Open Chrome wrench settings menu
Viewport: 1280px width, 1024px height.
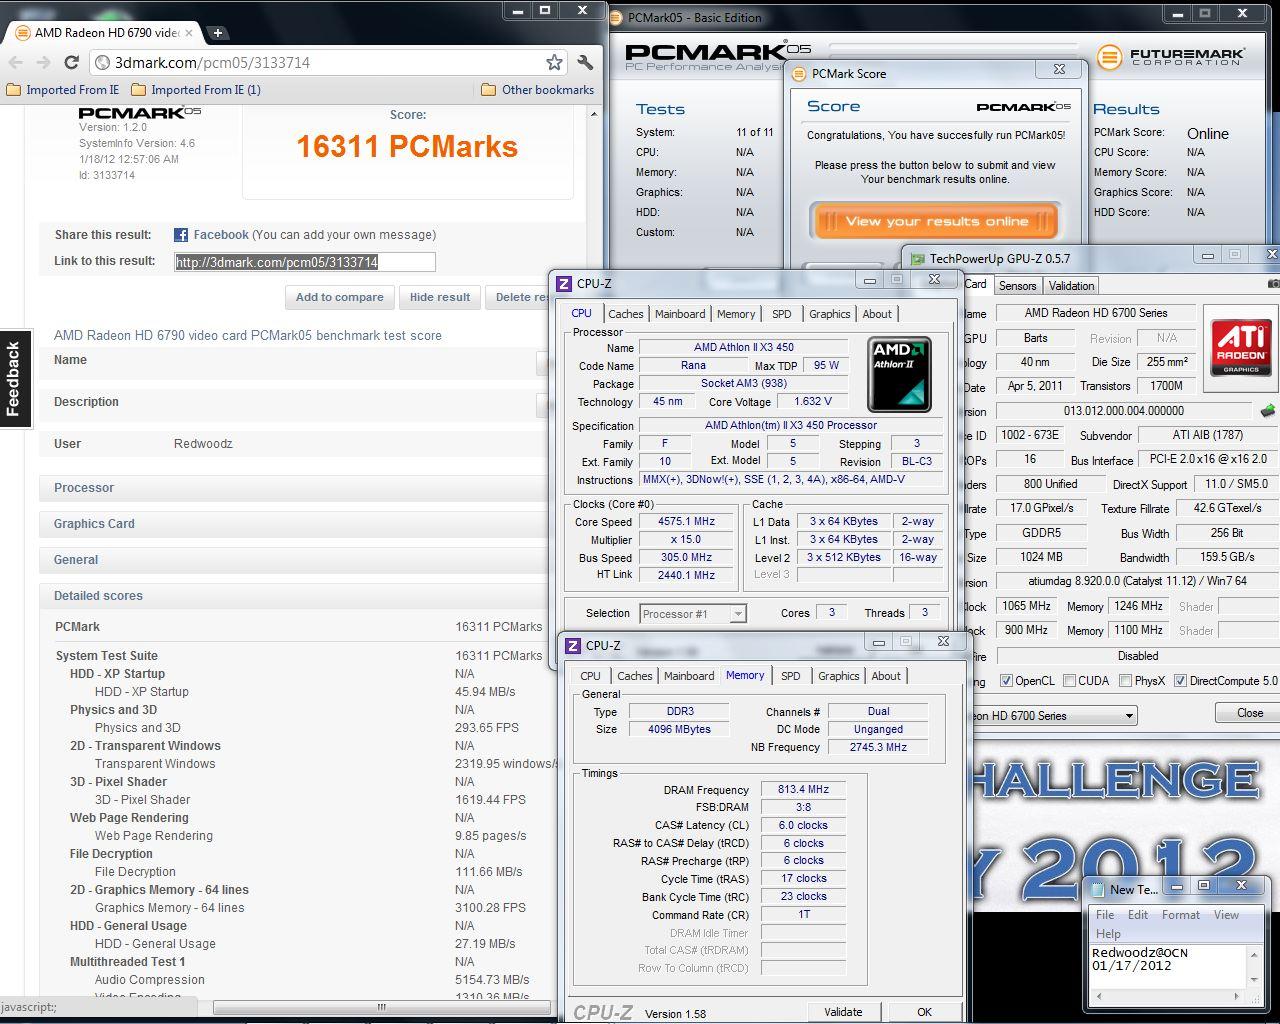(x=586, y=62)
